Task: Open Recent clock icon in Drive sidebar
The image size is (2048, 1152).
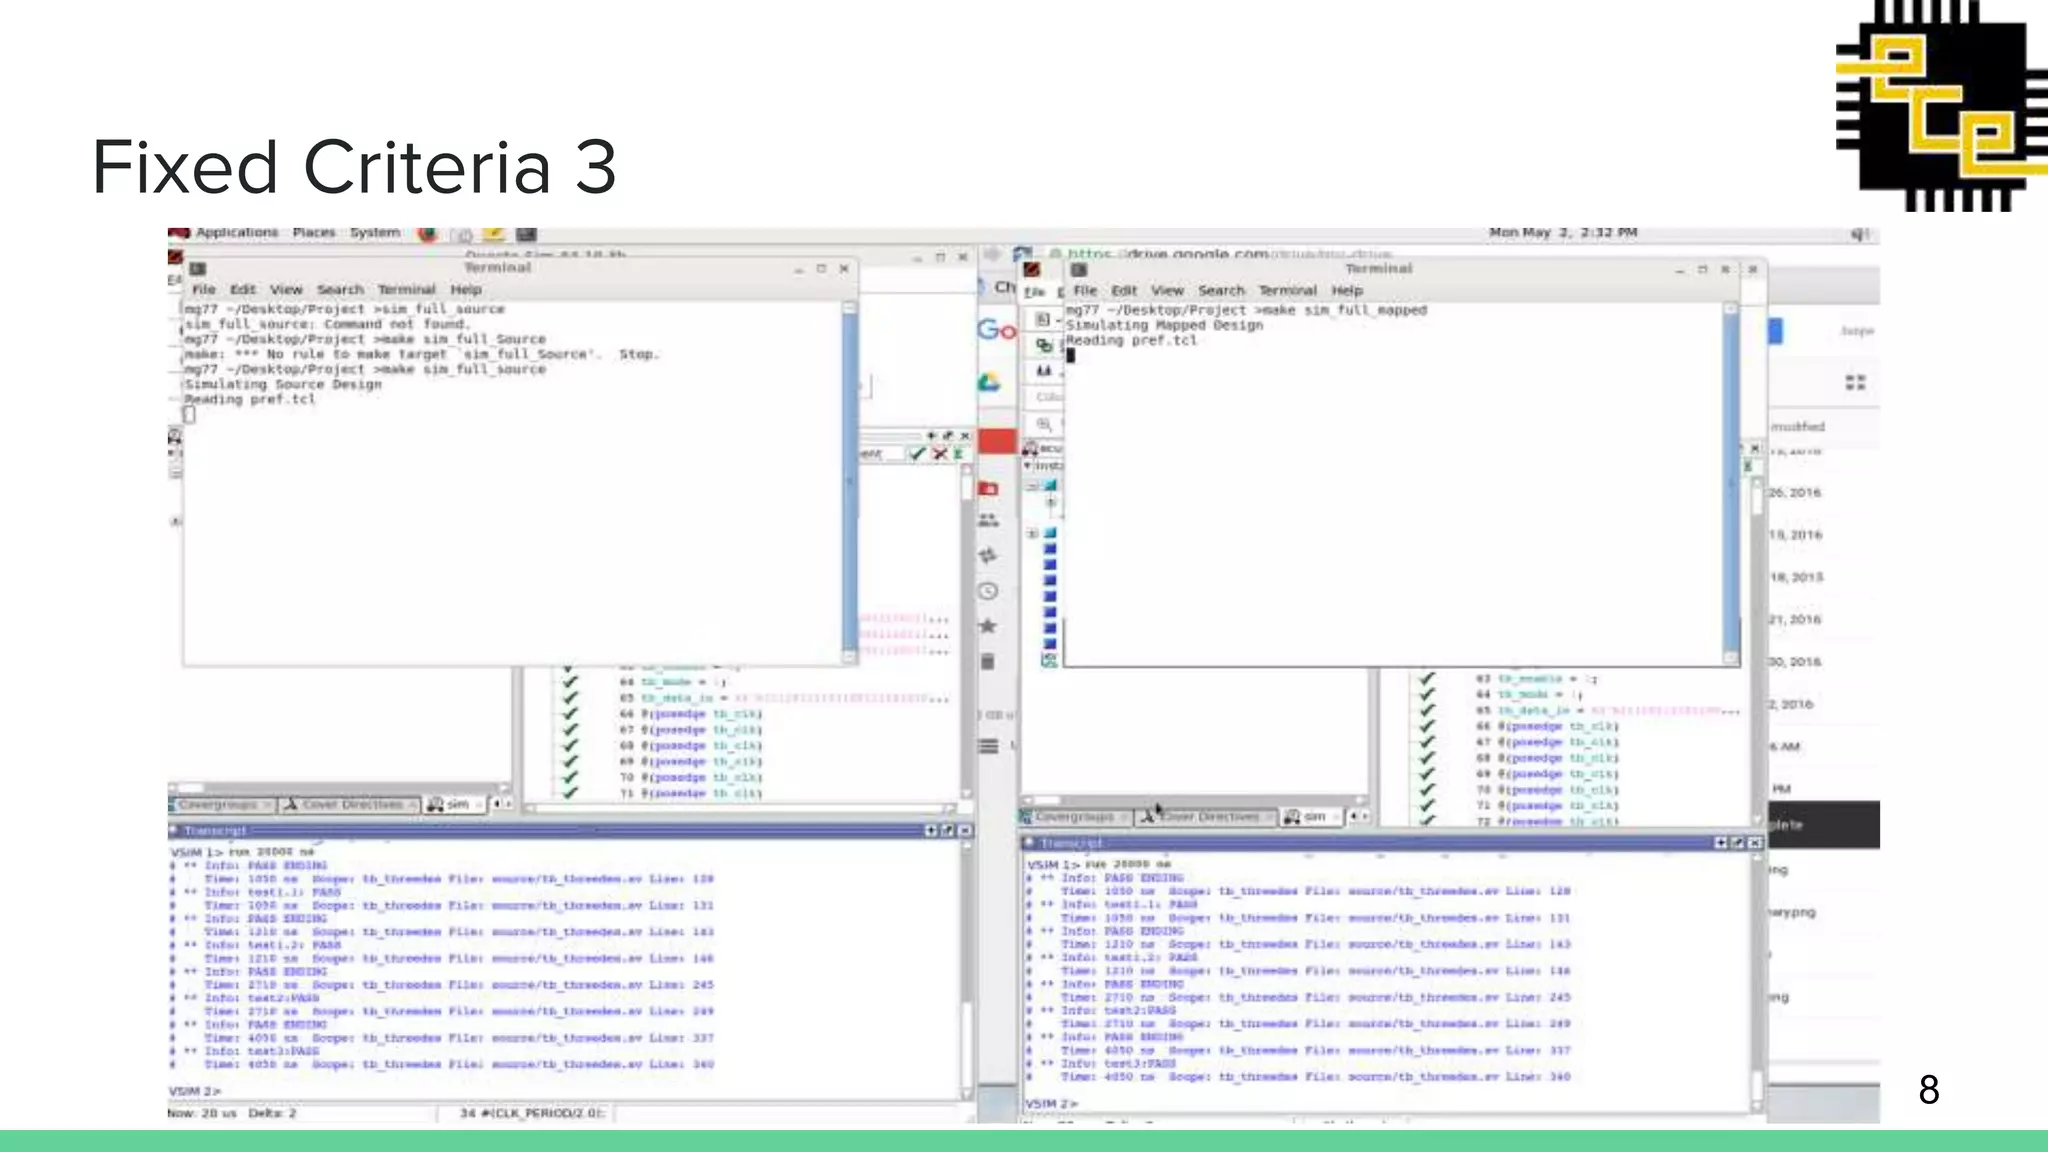Action: (988, 591)
